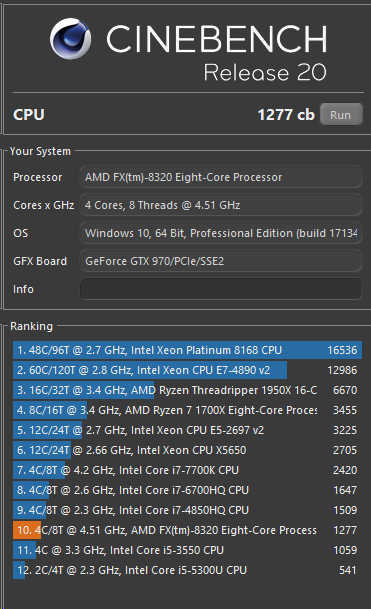Click the GFX Board field

point(221,261)
